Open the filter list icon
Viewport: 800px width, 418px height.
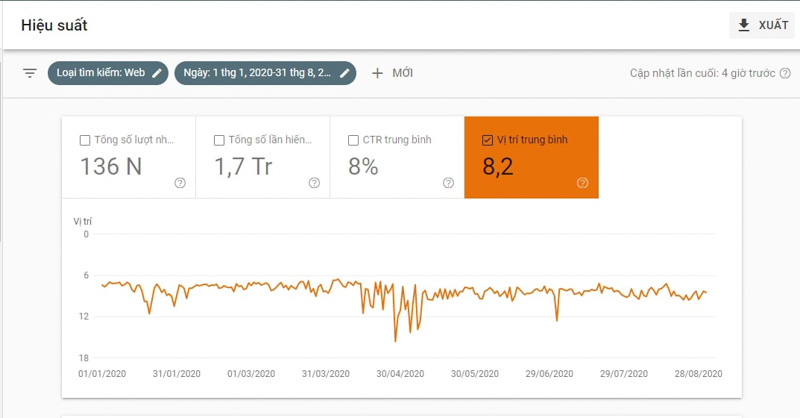tap(30, 73)
